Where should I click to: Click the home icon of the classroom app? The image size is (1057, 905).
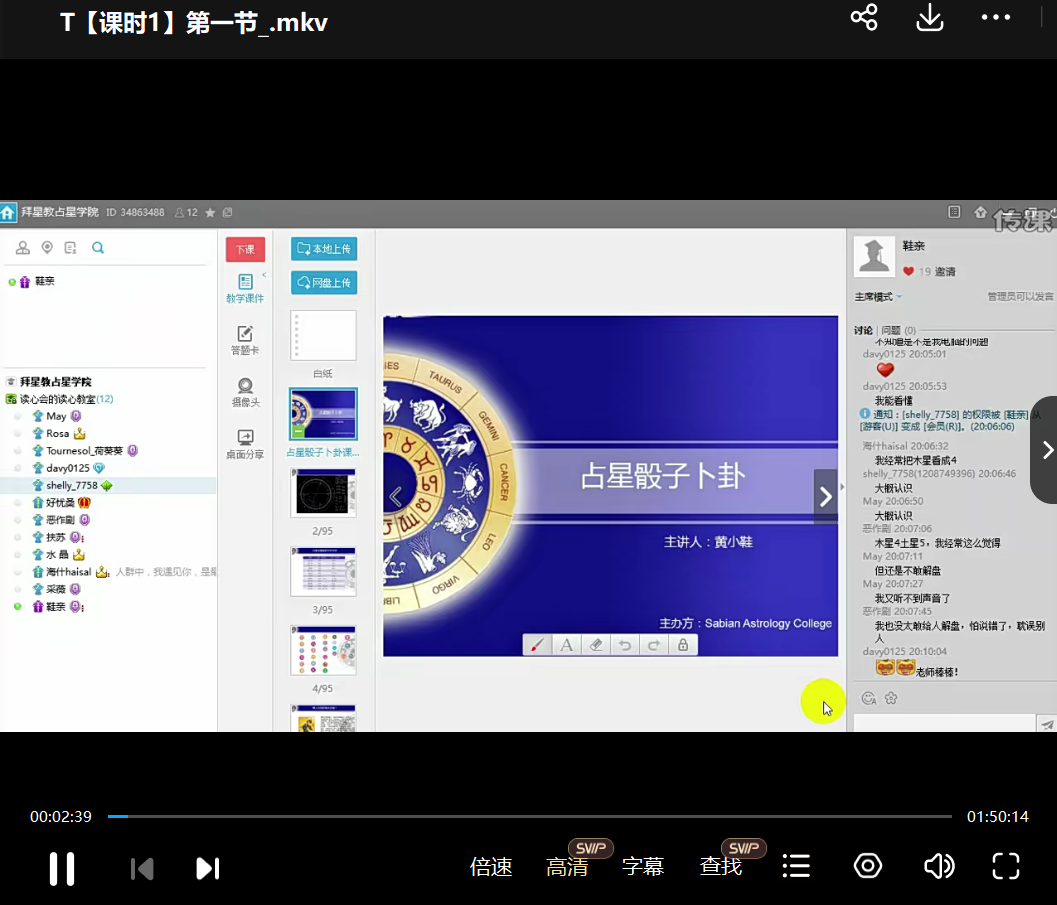coord(7,213)
